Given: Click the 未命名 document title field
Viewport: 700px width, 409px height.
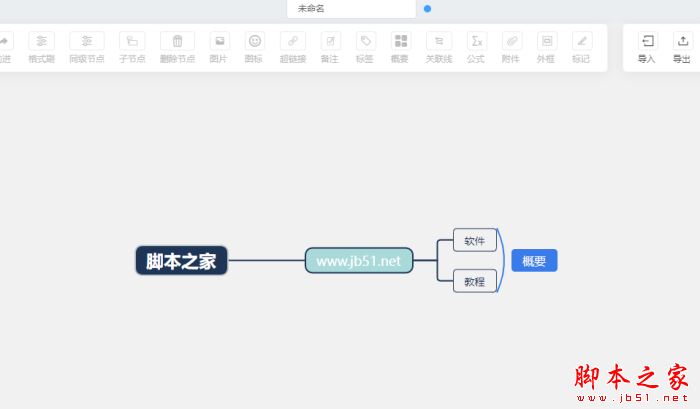Looking at the screenshot, I should pos(351,8).
